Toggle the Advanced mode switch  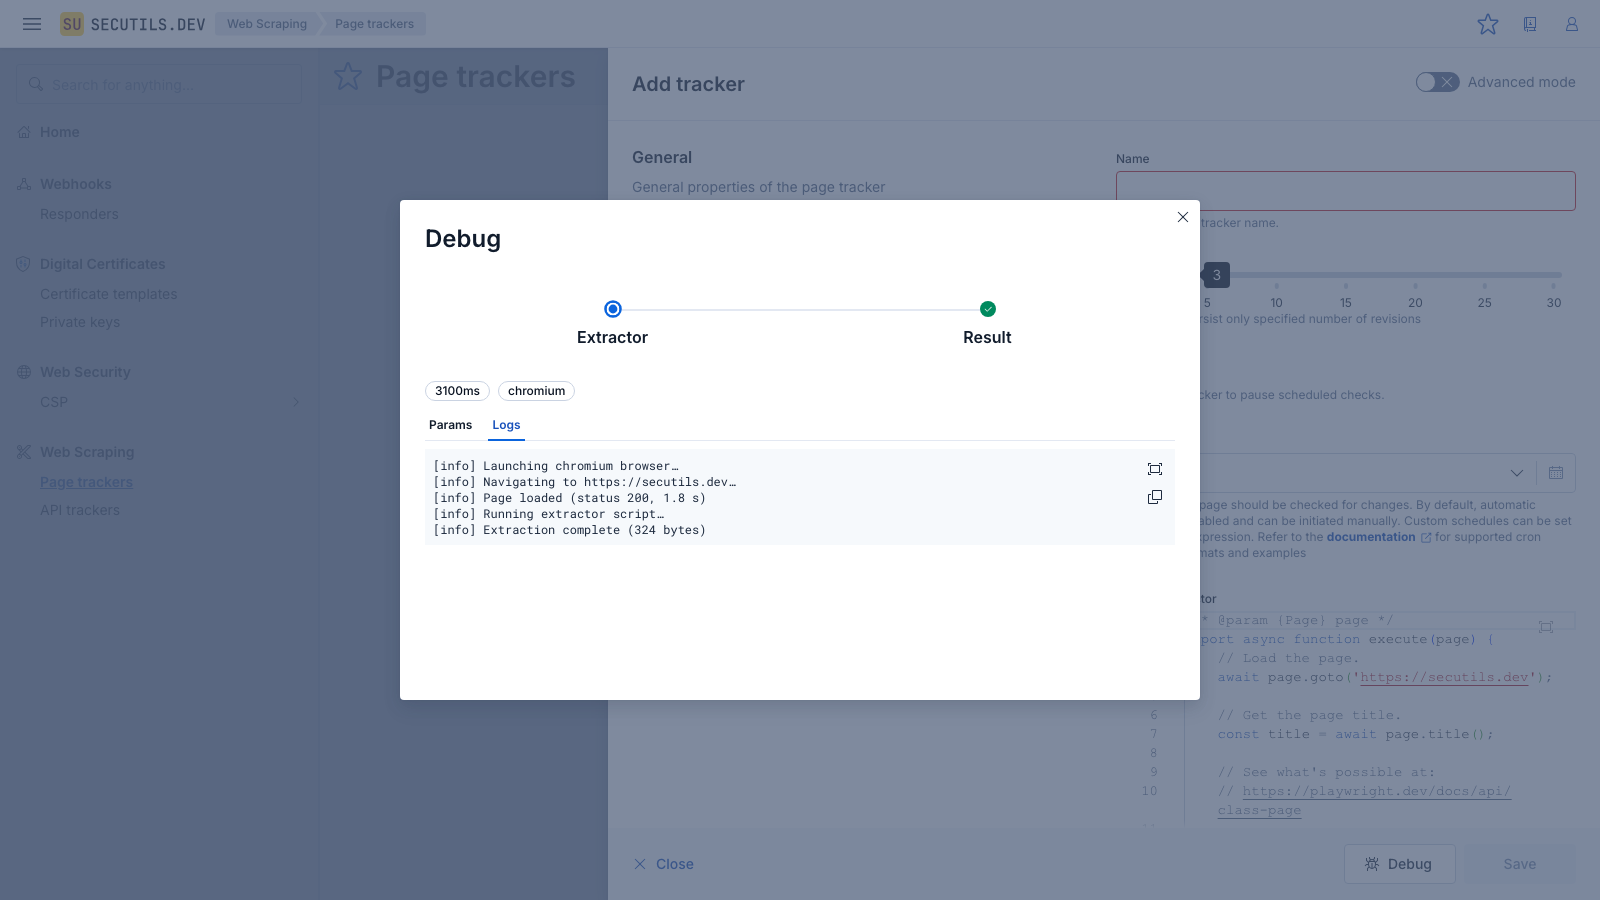tap(1437, 82)
